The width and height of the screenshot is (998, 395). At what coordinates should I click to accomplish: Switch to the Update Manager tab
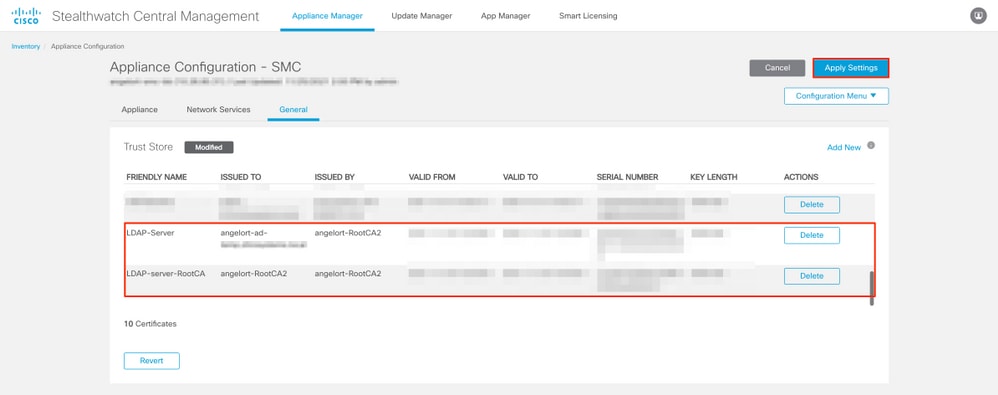coord(422,16)
